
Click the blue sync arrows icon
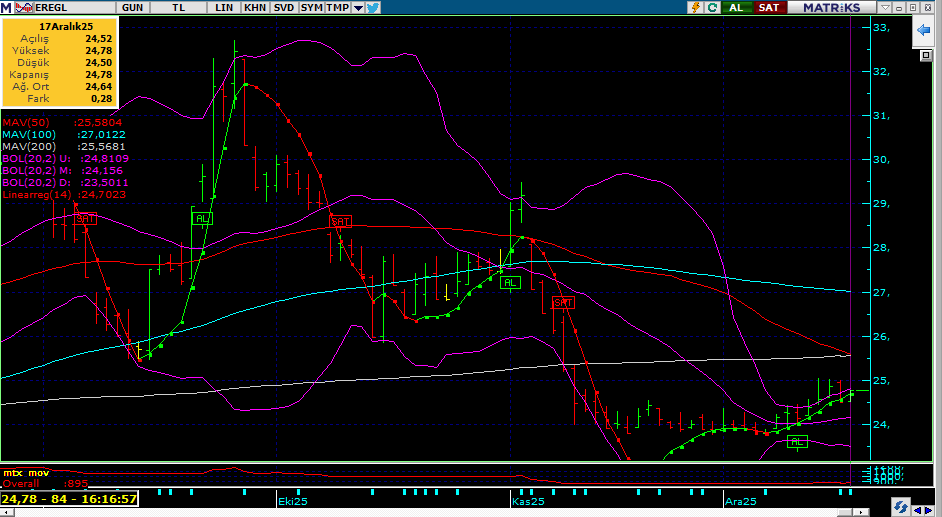(900, 507)
